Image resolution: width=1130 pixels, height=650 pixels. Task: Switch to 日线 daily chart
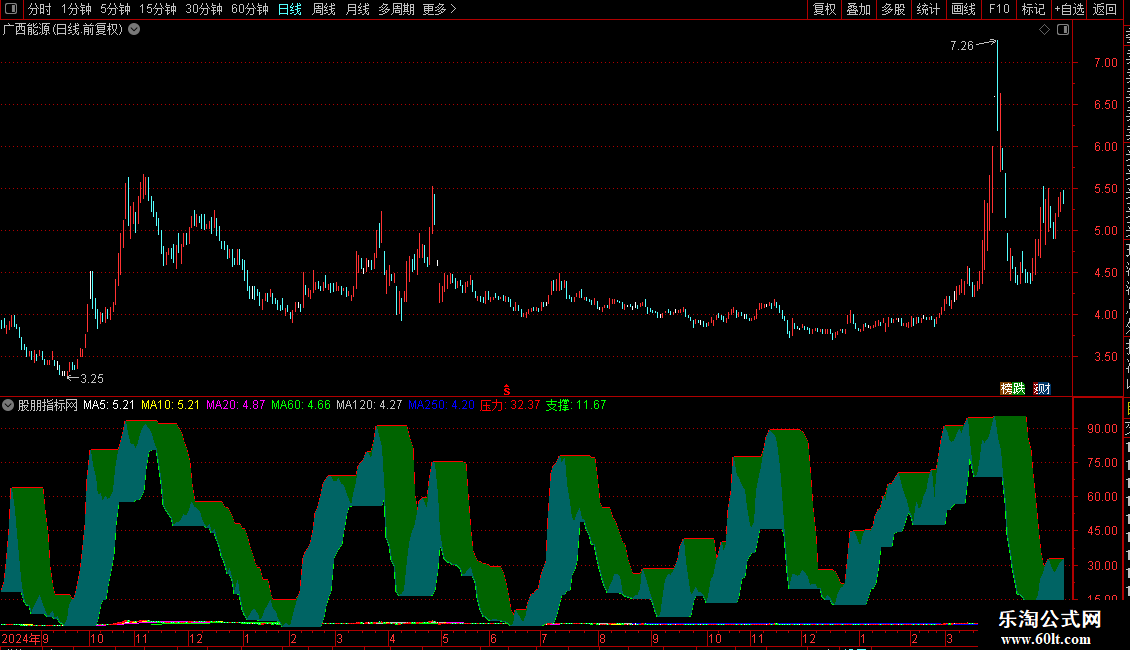click(x=290, y=9)
